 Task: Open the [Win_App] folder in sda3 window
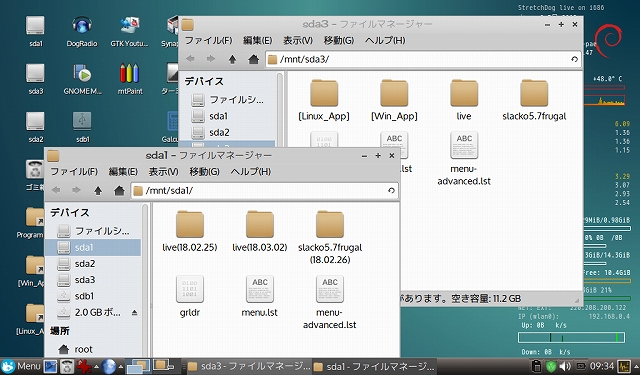click(394, 100)
